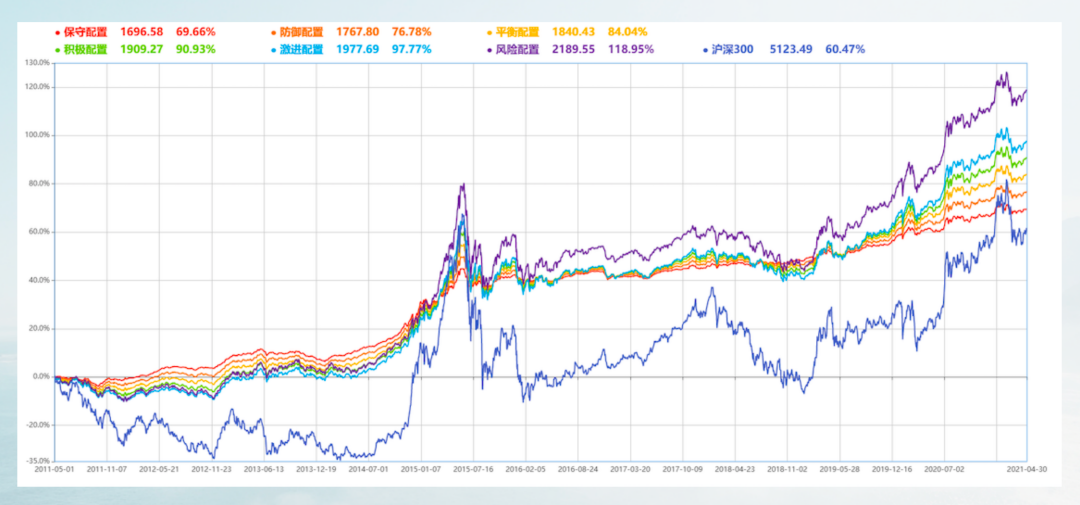This screenshot has width=1080, height=505.
Task: Click the purple dot beside 风险配置
Action: coord(489,49)
